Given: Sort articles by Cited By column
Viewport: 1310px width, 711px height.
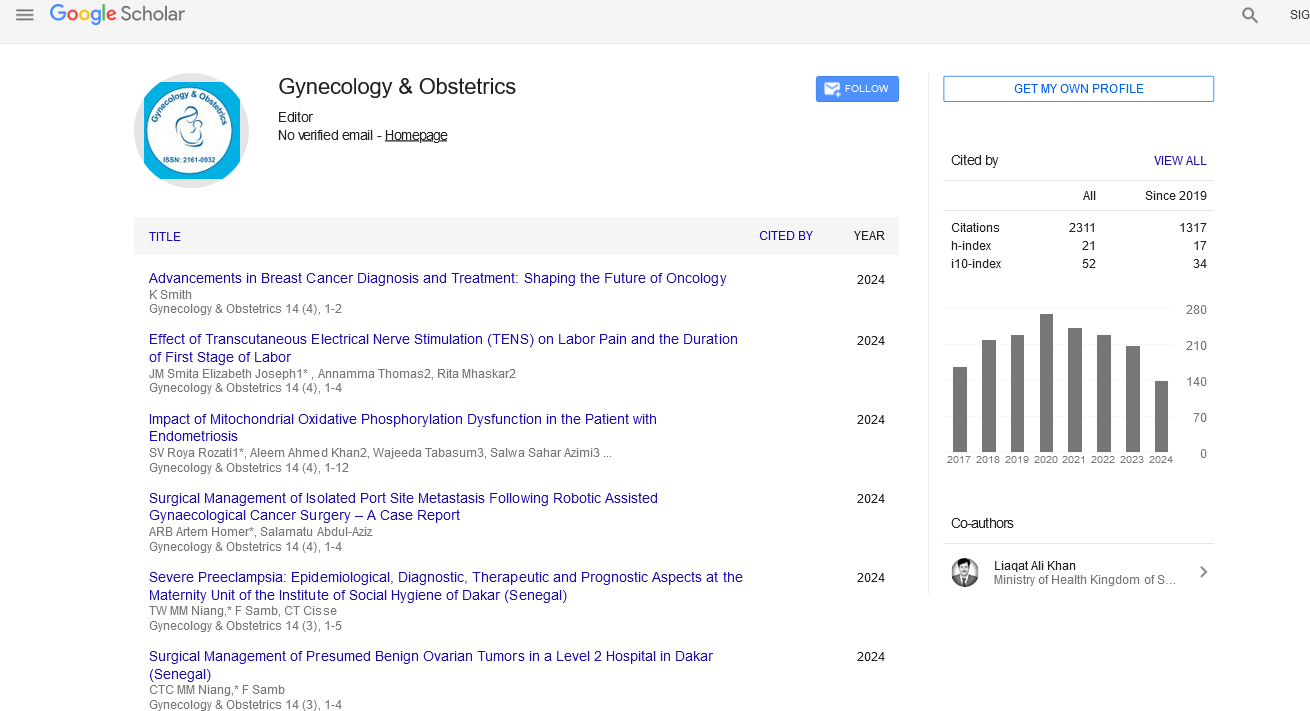Looking at the screenshot, I should pos(785,236).
